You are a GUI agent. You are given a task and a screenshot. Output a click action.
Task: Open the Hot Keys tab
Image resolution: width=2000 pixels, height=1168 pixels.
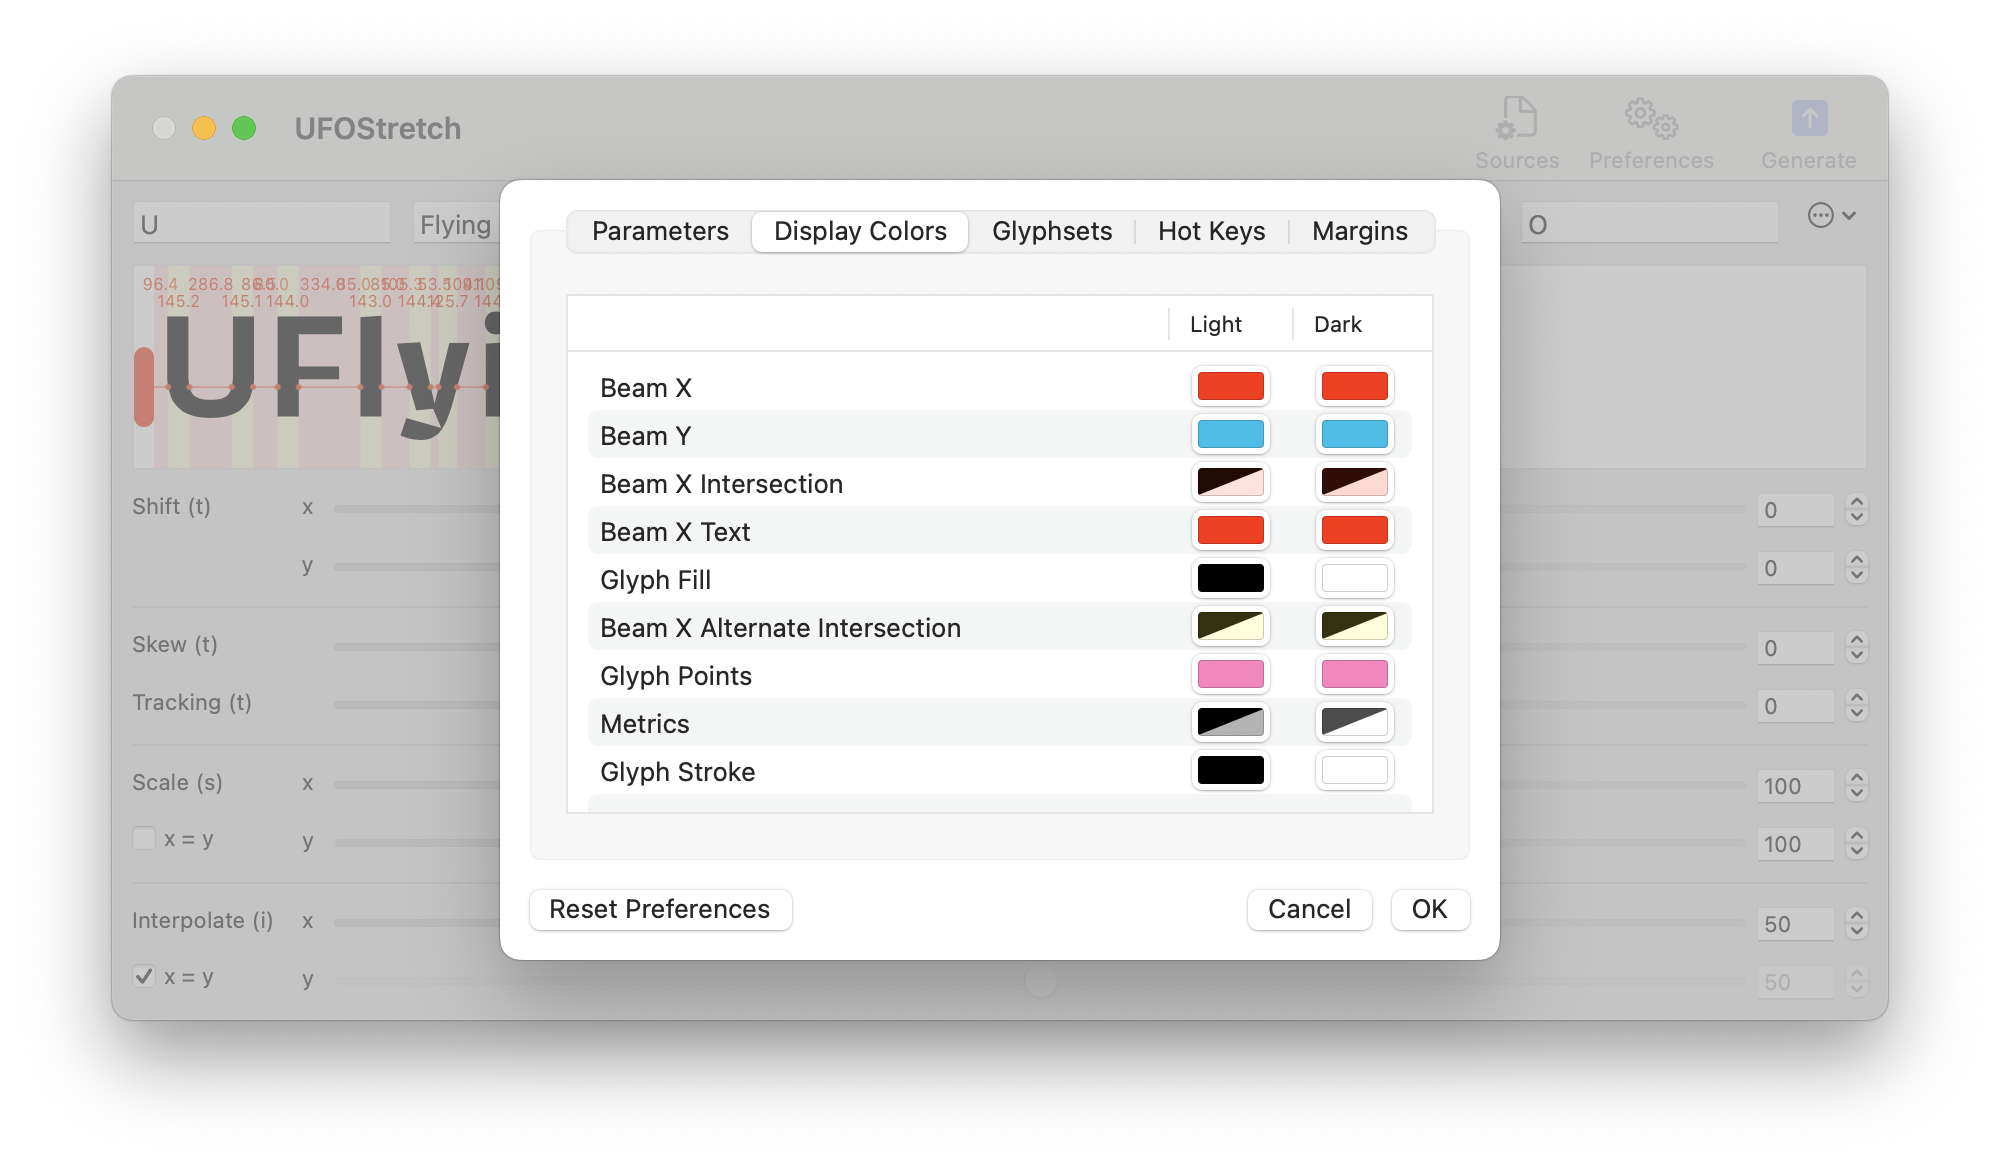pos(1211,231)
